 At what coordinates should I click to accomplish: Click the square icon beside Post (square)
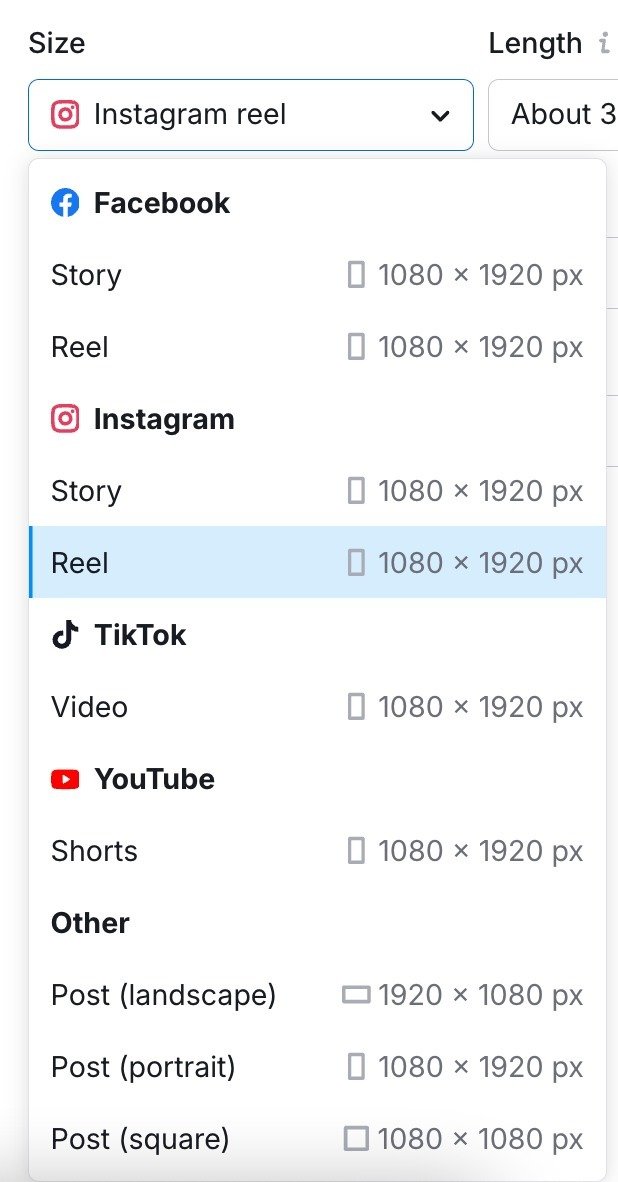357,1138
